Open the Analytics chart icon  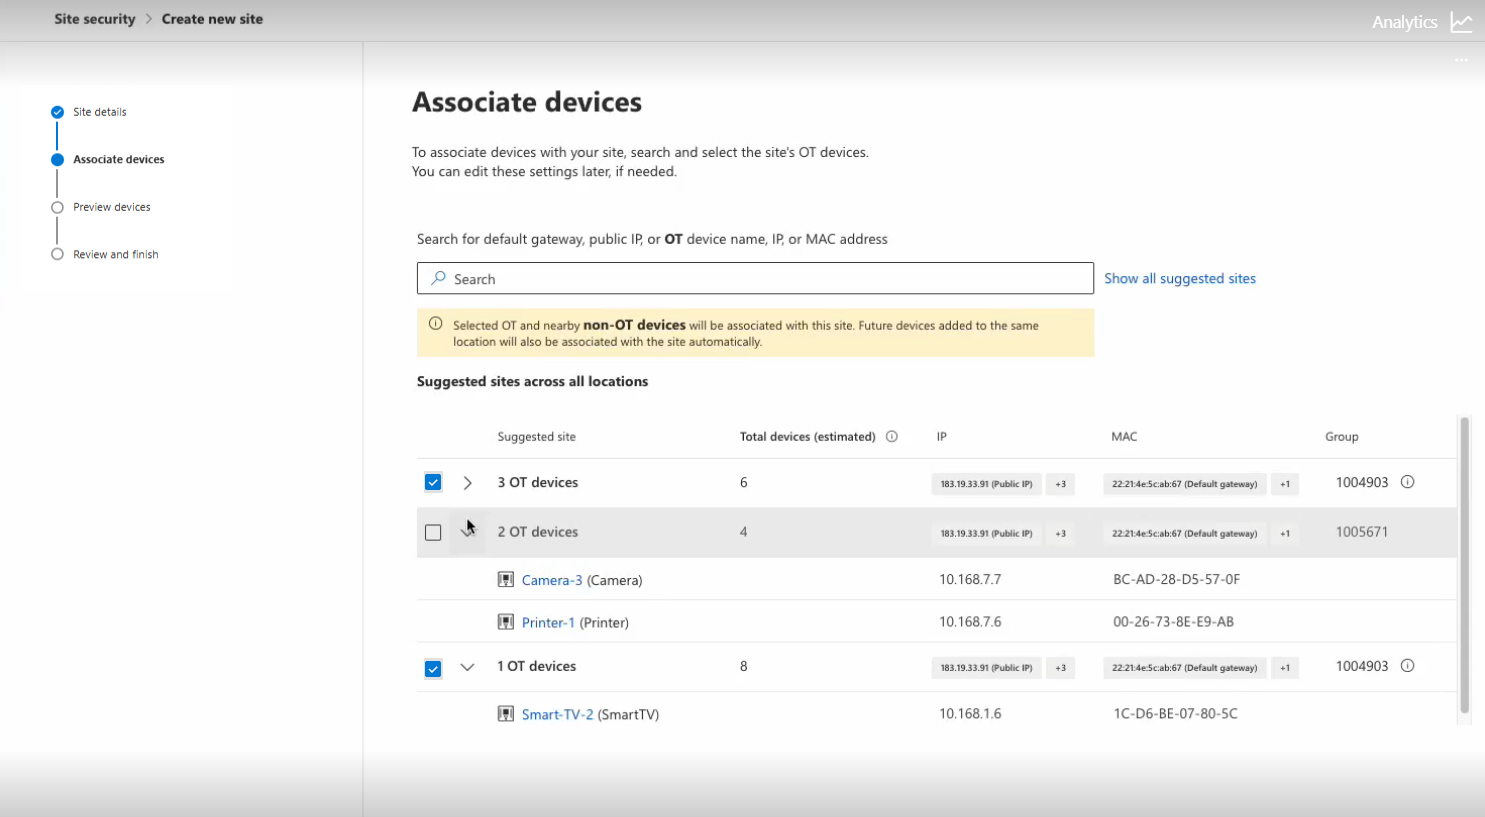pyautogui.click(x=1461, y=22)
